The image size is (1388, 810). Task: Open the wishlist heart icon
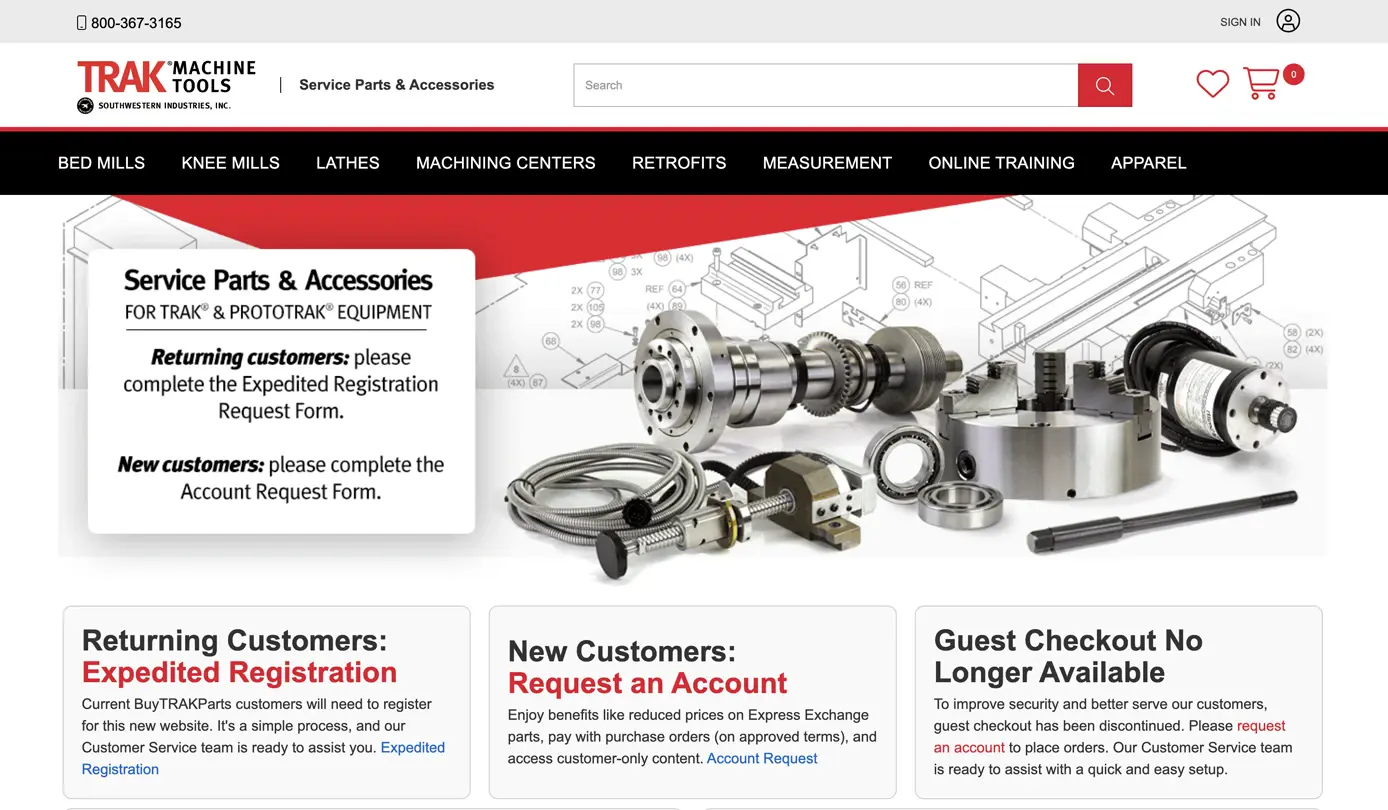(1213, 84)
